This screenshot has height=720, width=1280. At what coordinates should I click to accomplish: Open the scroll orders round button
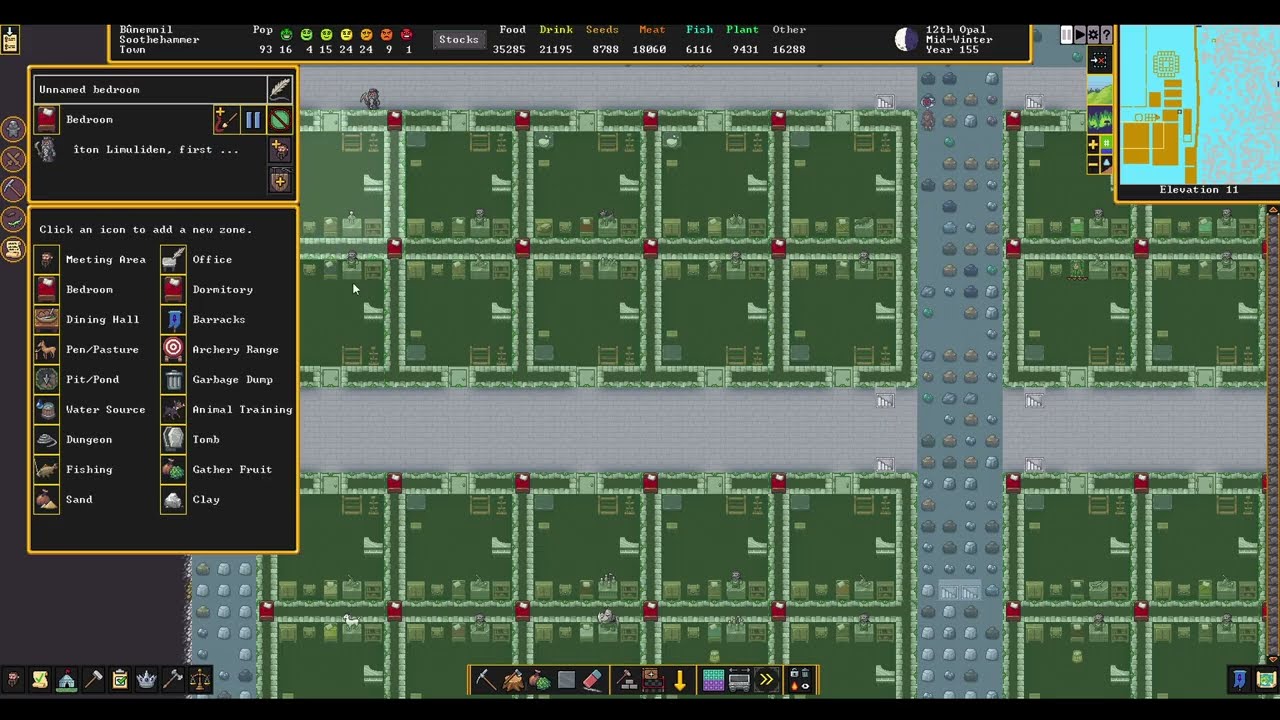click(x=13, y=249)
